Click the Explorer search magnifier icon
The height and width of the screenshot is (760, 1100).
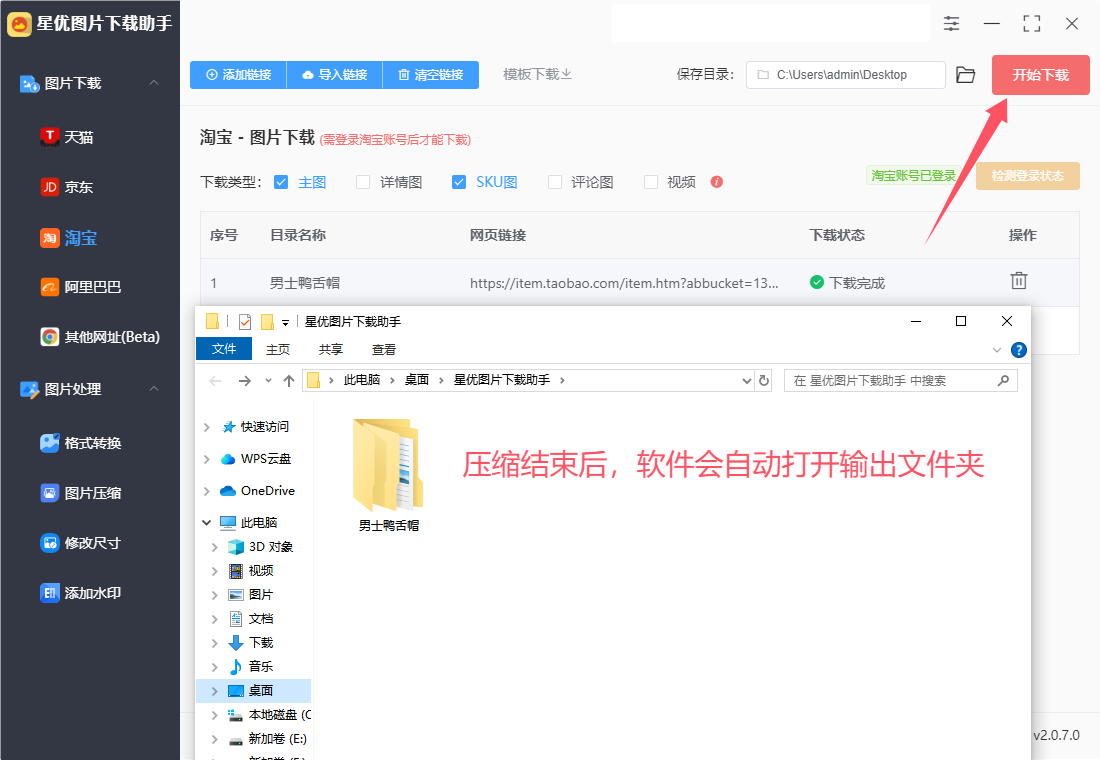[1003, 380]
